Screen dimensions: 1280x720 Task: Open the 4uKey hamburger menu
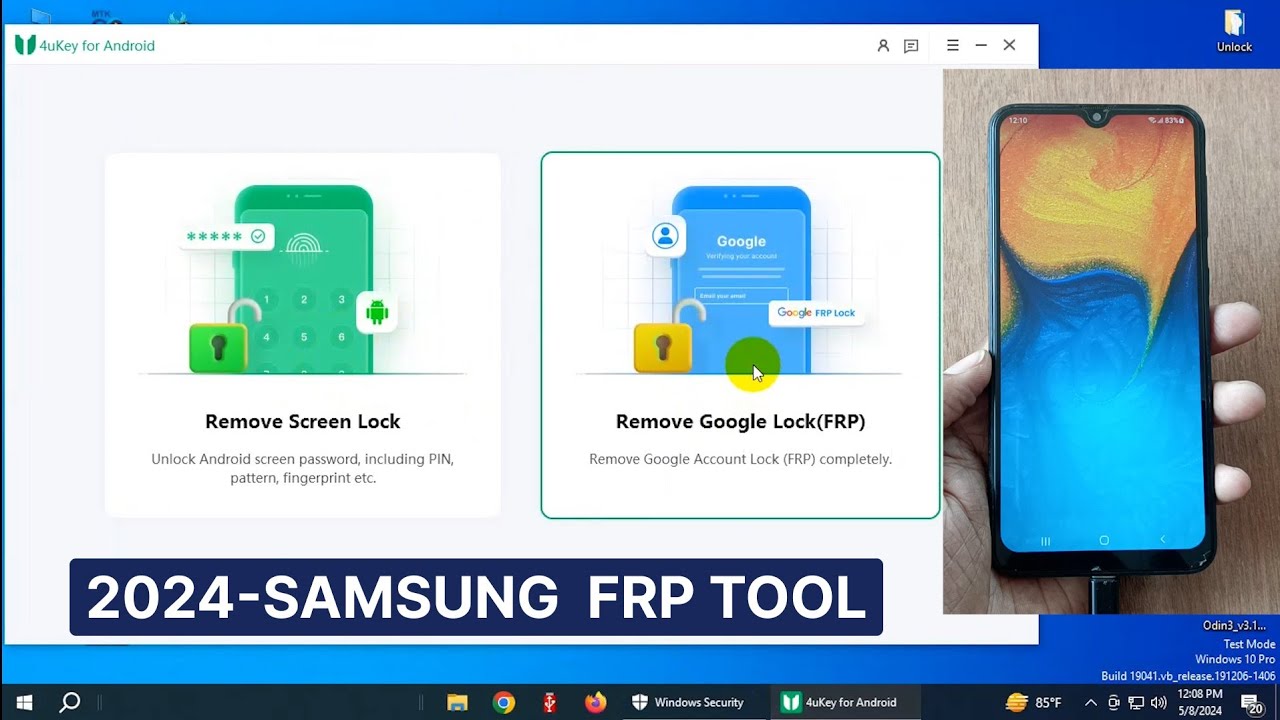[953, 46]
